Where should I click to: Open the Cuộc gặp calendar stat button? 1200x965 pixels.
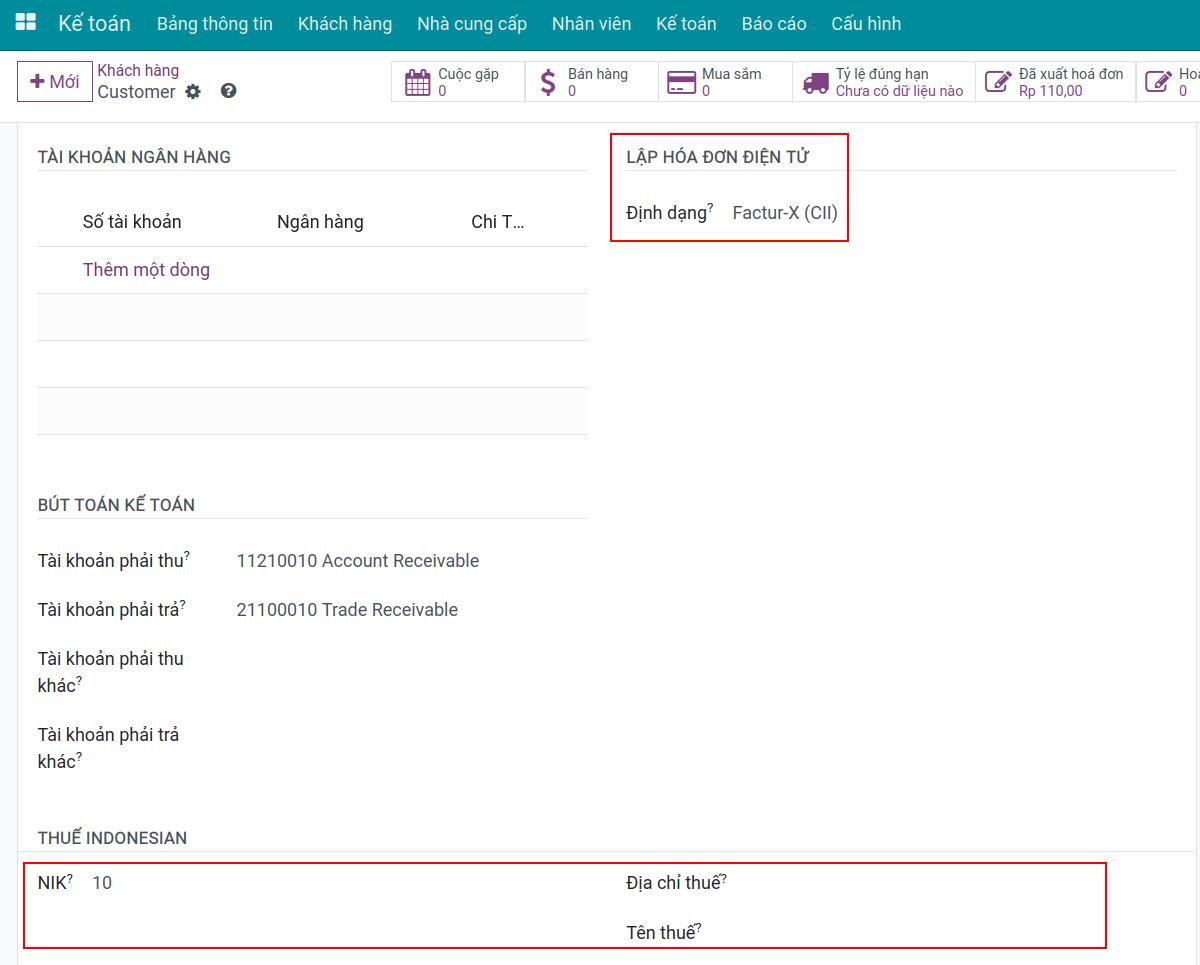tap(458, 82)
